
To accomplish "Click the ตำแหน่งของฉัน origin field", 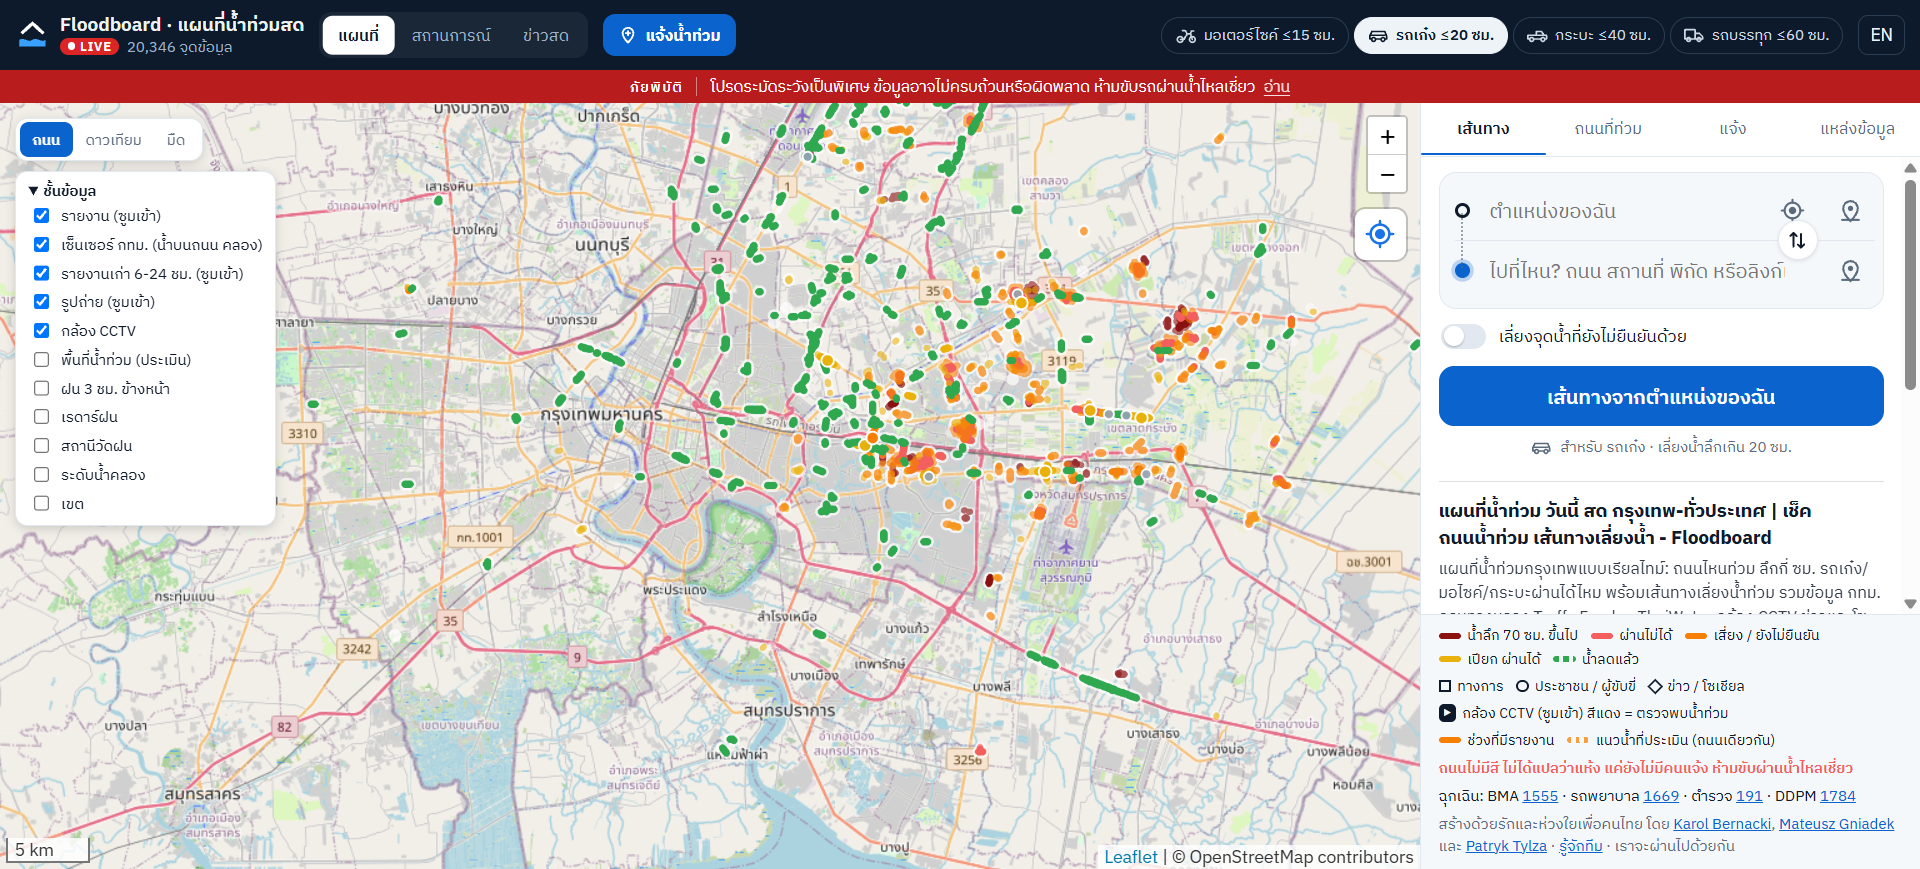I will (x=1630, y=211).
